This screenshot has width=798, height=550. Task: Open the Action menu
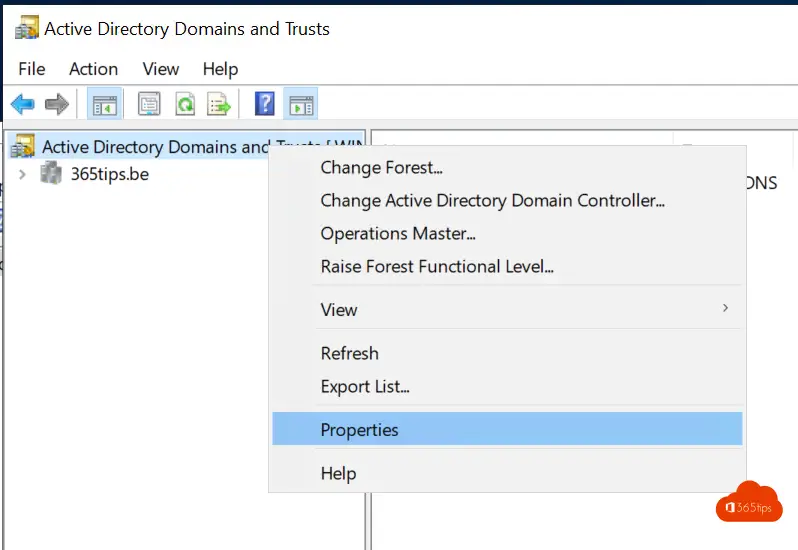coord(94,69)
